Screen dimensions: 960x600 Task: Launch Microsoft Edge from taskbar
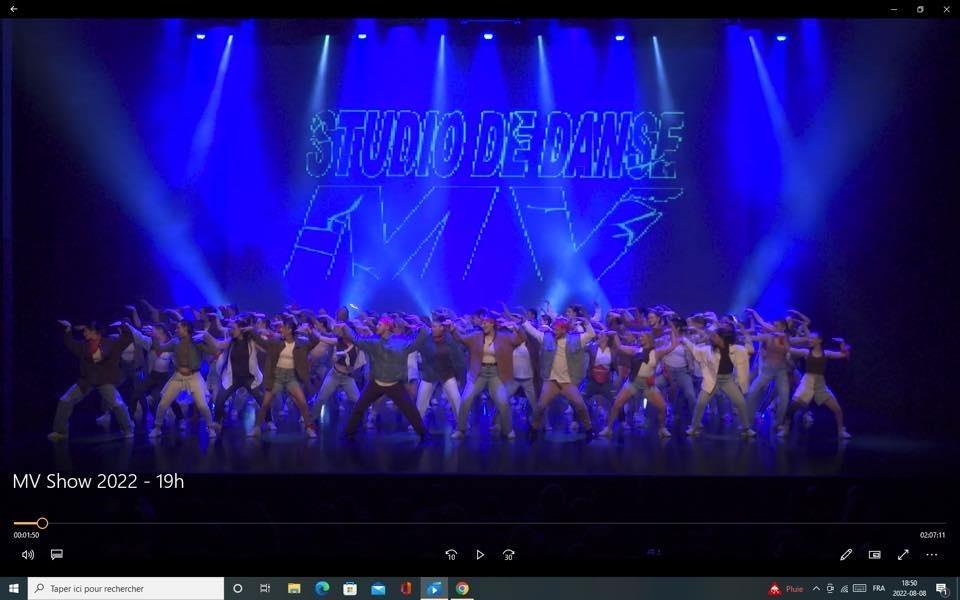pyautogui.click(x=322, y=588)
